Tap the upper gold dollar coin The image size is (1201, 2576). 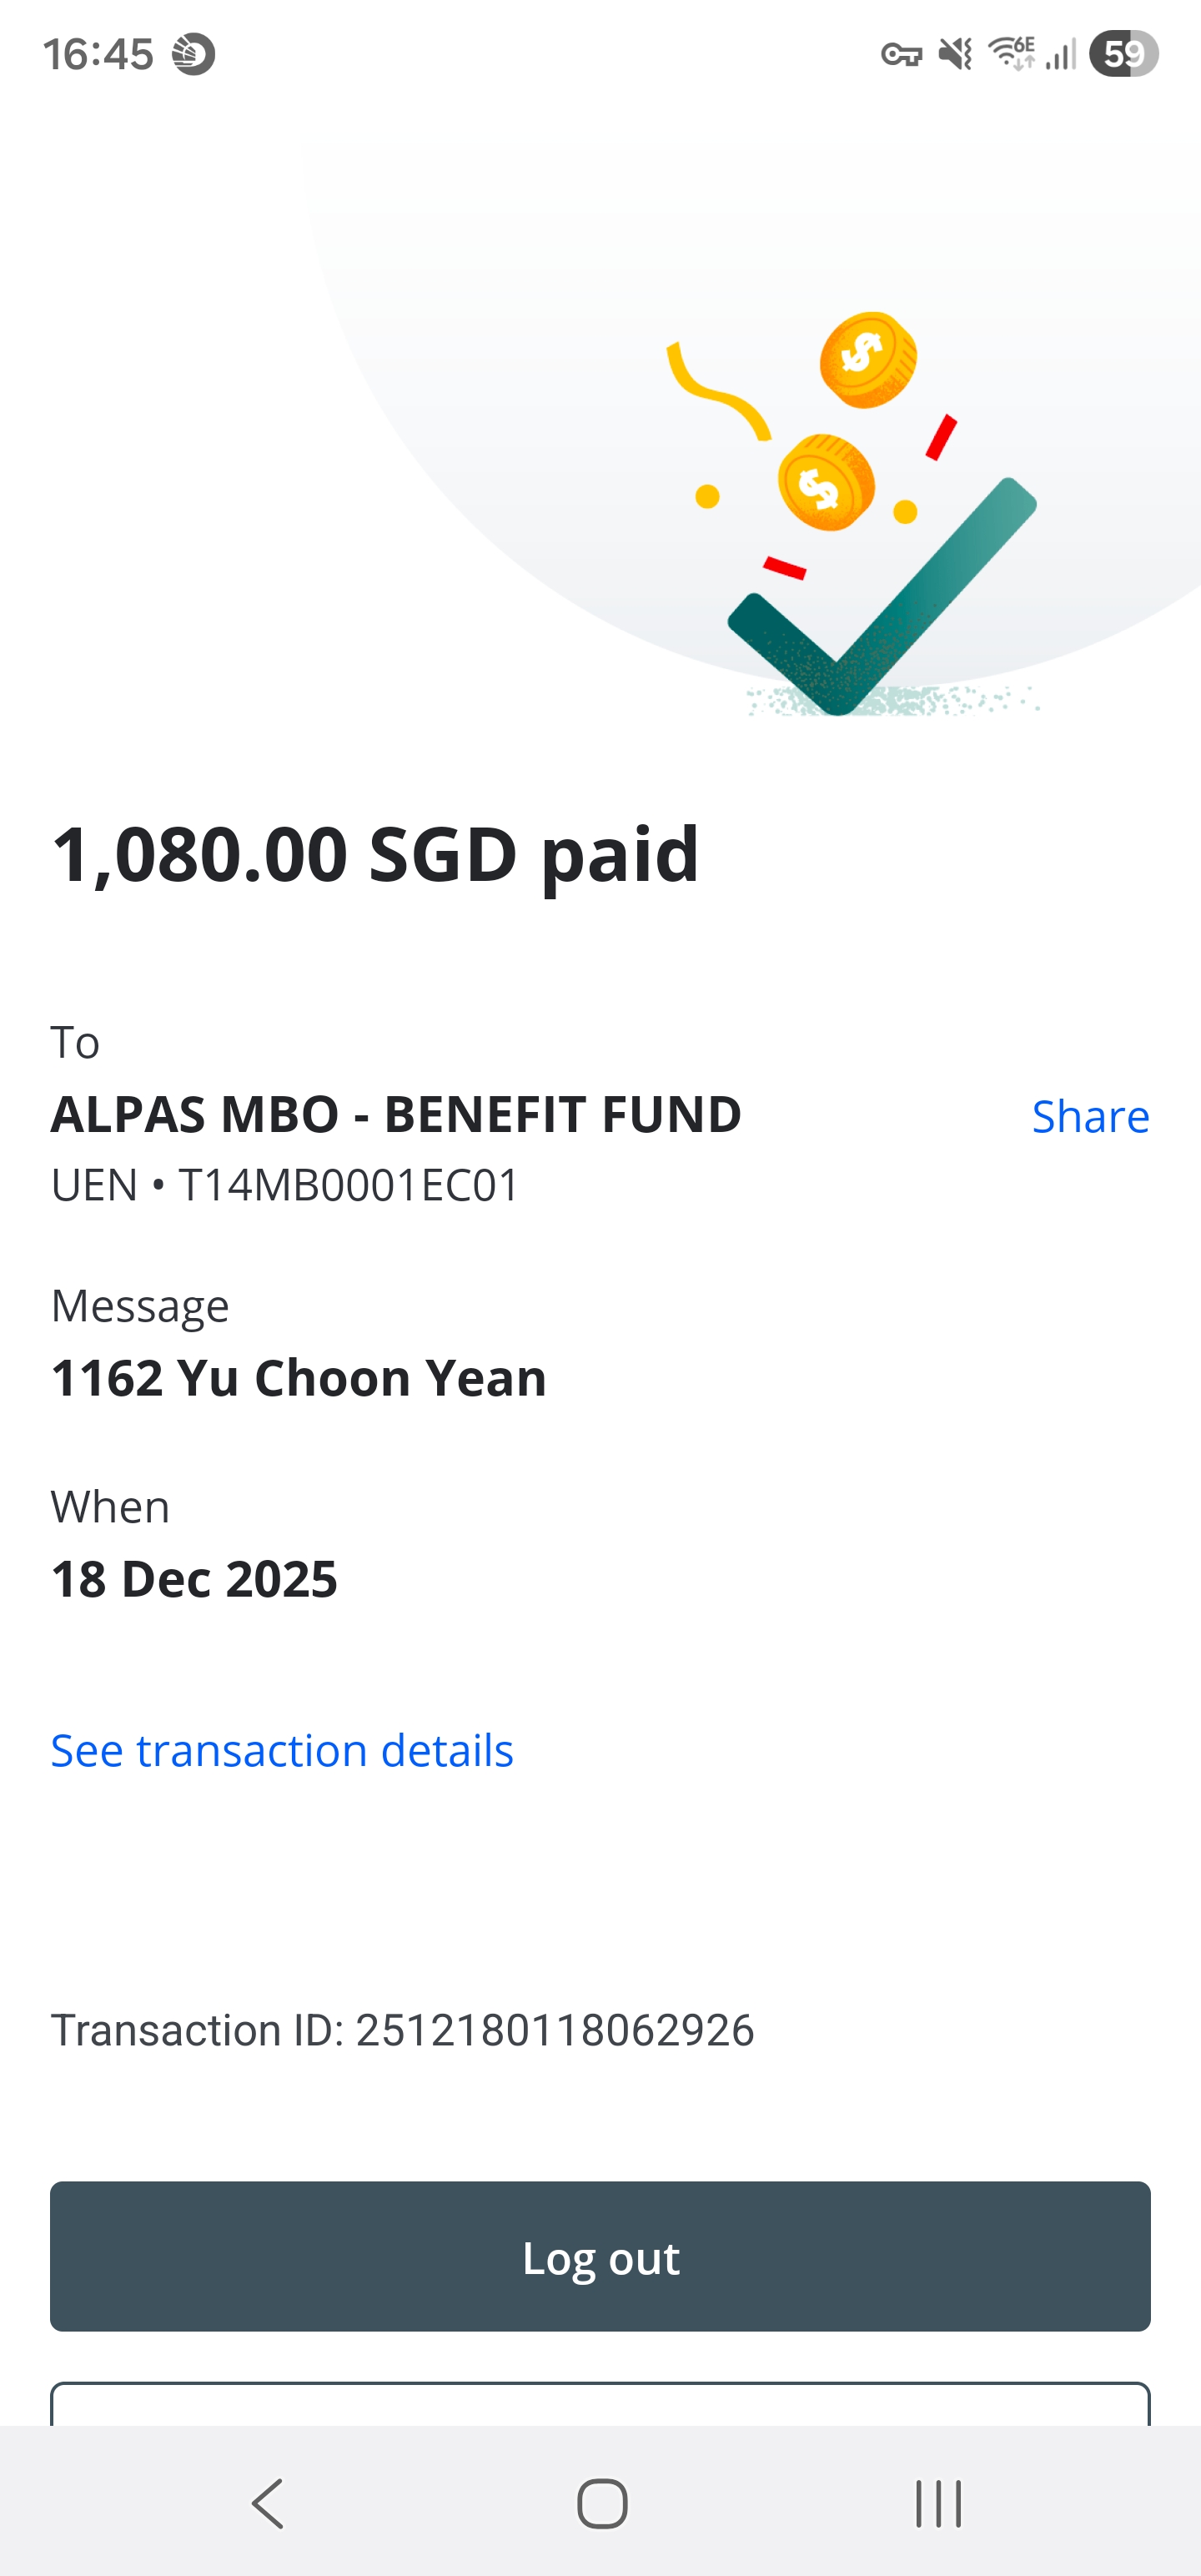pos(868,360)
